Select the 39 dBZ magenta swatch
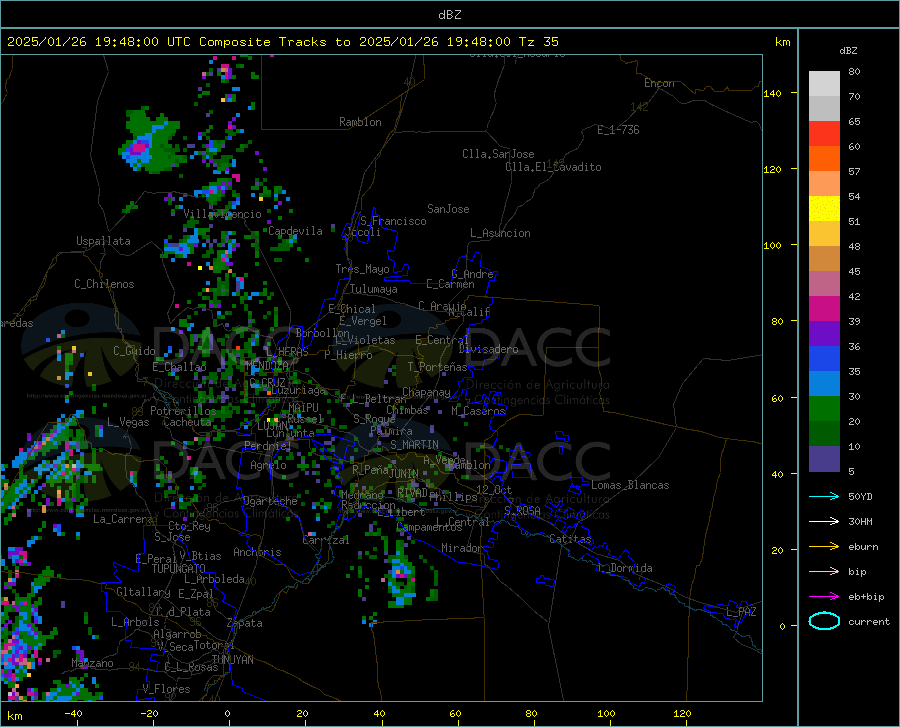This screenshot has width=900, height=727. 824,309
